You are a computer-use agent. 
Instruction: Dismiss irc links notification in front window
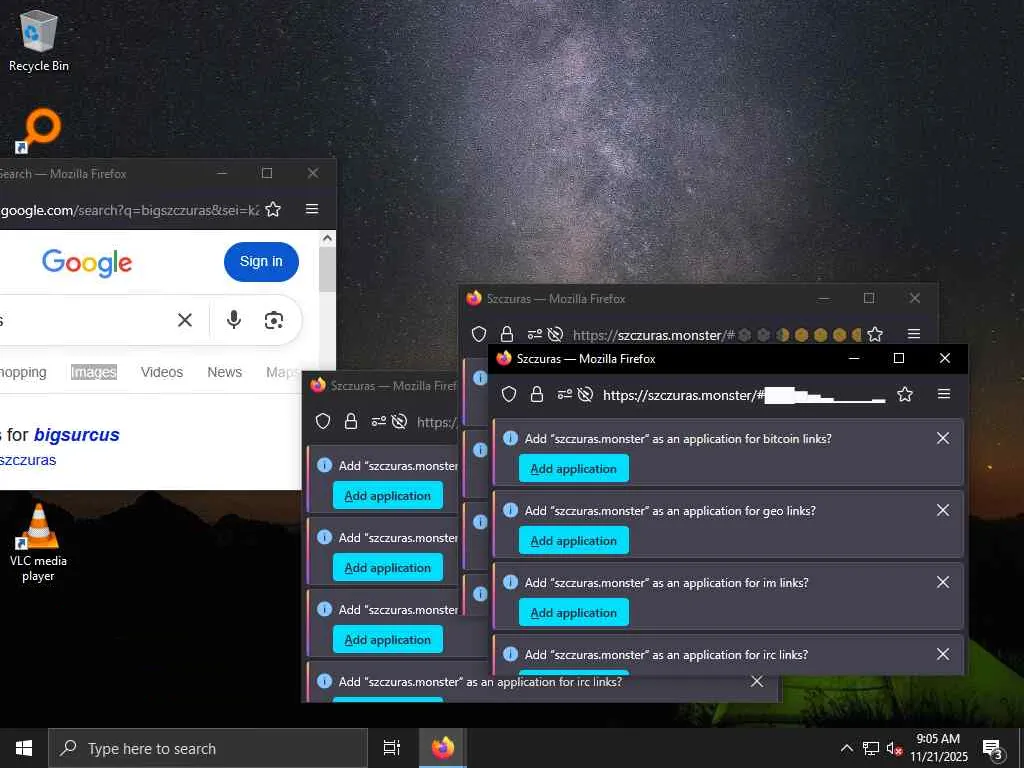click(943, 654)
